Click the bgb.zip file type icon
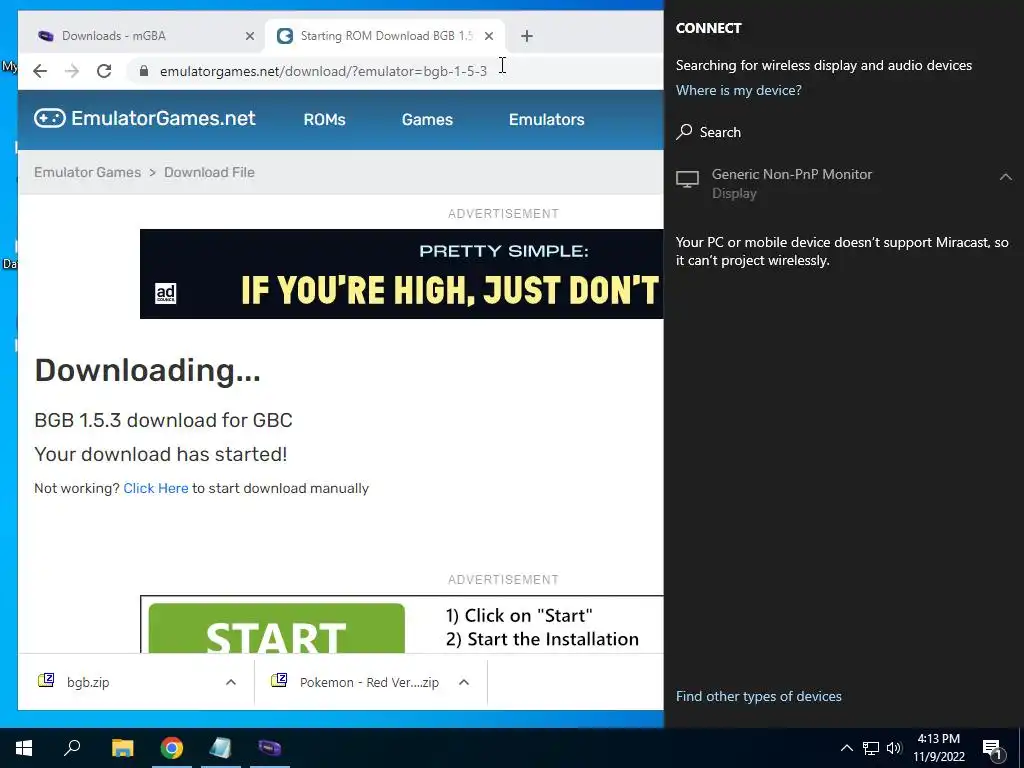Image resolution: width=1024 pixels, height=768 pixels. (x=46, y=680)
